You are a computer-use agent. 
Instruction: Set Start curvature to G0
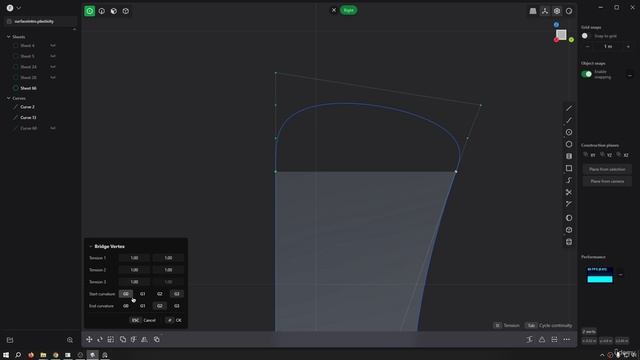point(126,294)
